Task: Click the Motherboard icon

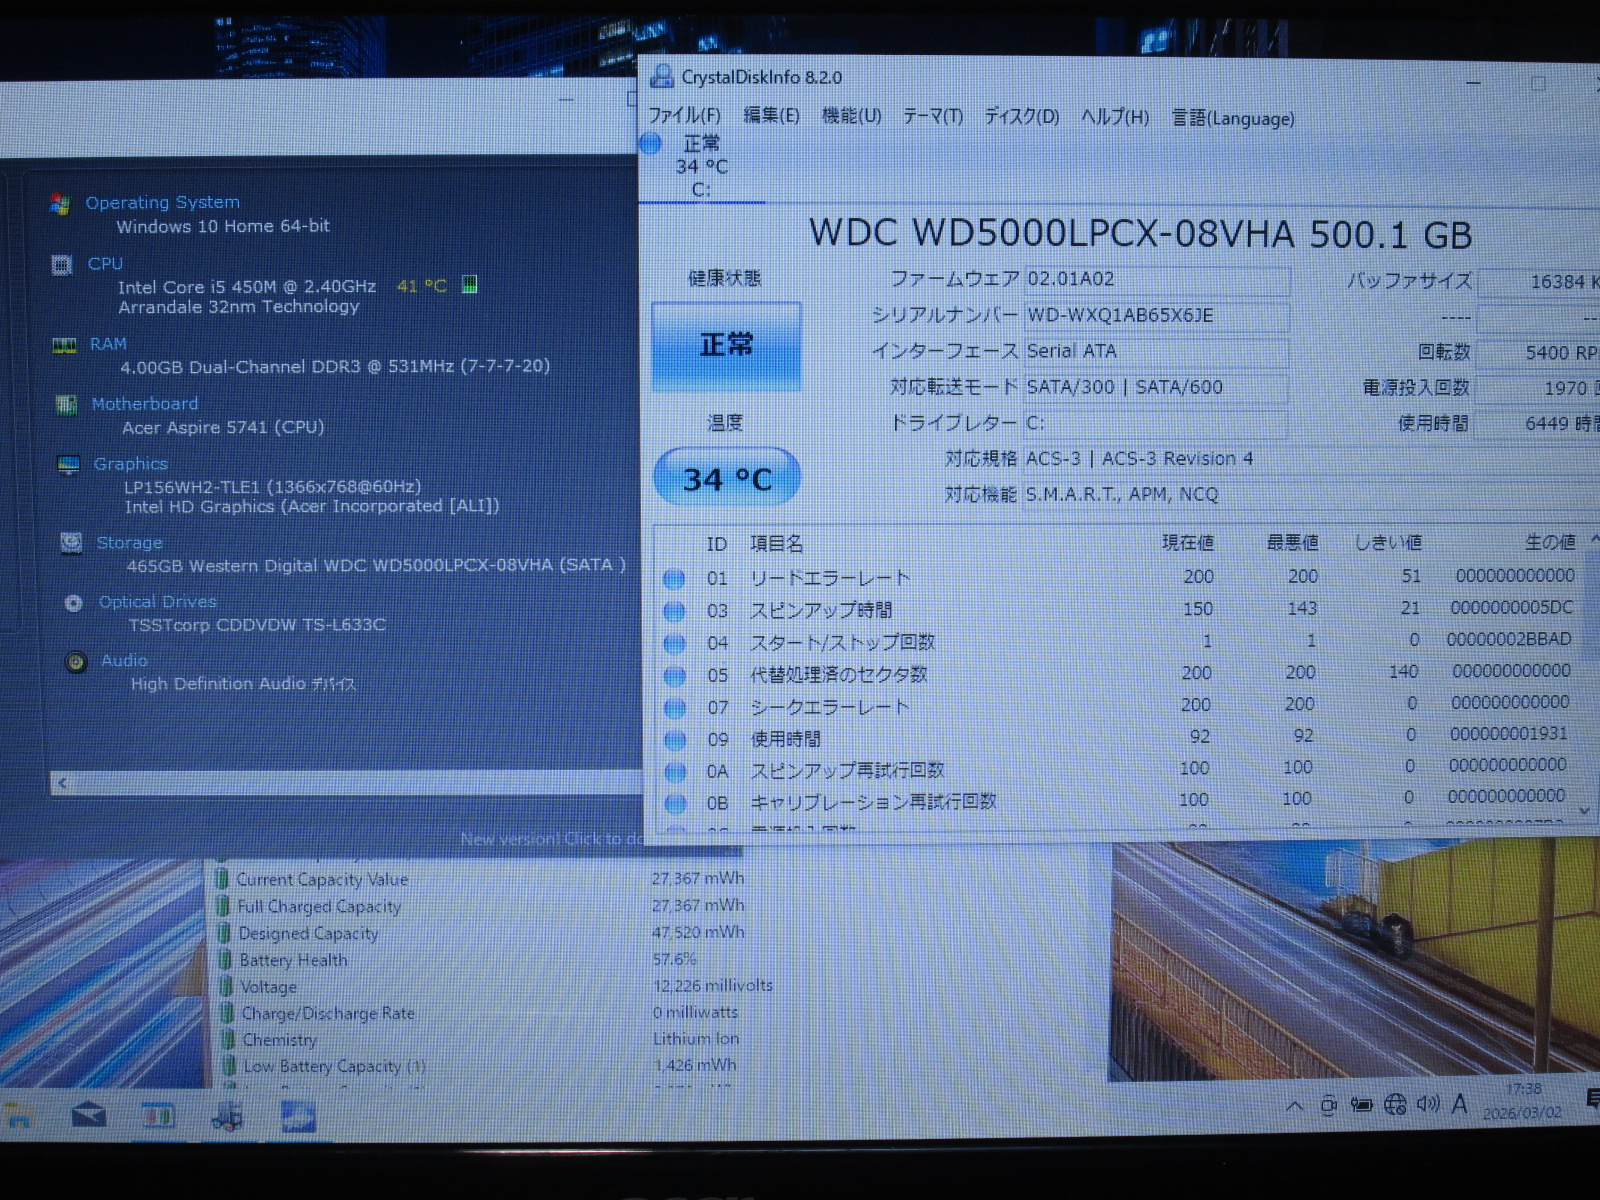Action: click(66, 405)
